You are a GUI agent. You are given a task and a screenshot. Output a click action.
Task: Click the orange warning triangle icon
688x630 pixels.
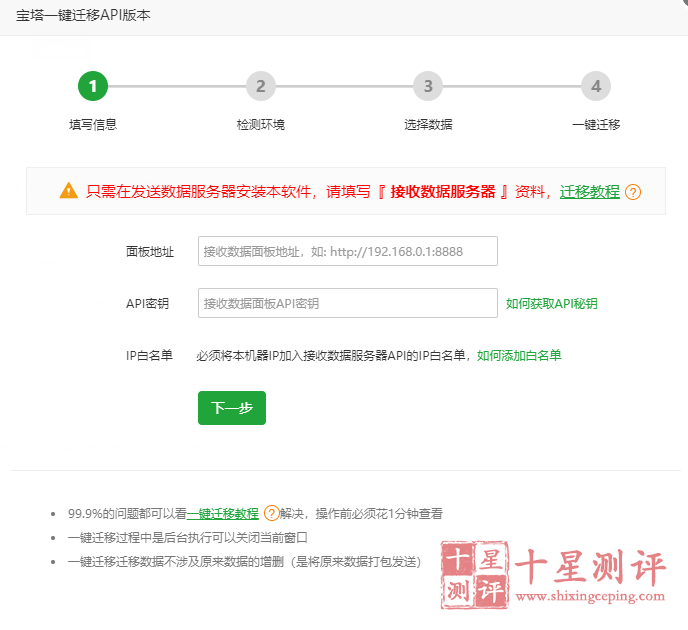(x=68, y=190)
